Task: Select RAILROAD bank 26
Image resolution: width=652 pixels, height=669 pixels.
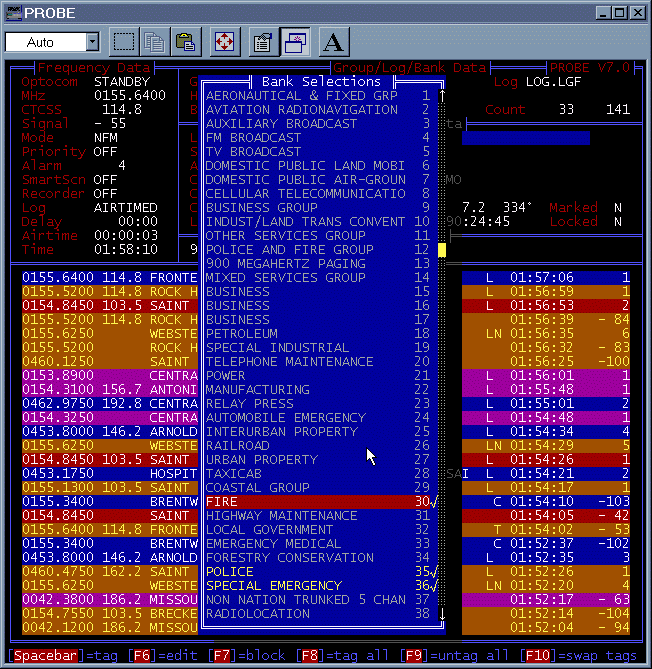Action: 318,446
